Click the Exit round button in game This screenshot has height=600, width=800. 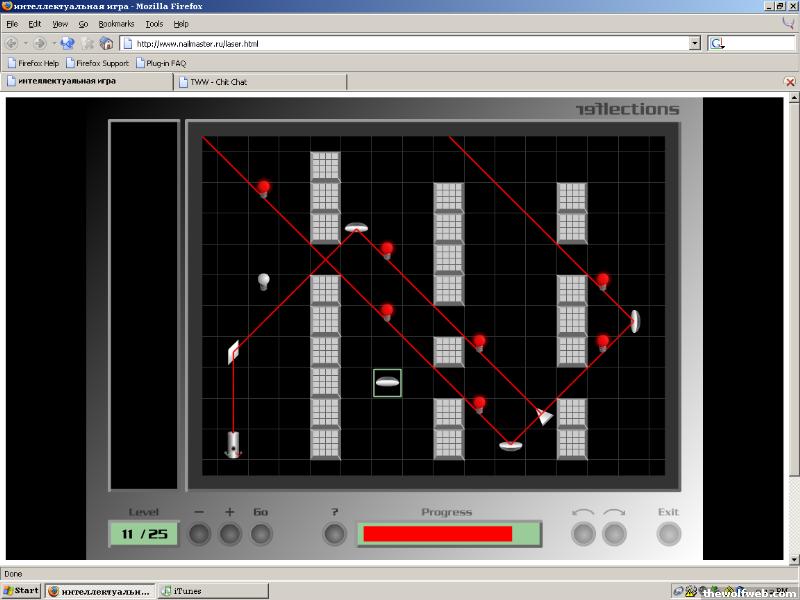point(668,534)
